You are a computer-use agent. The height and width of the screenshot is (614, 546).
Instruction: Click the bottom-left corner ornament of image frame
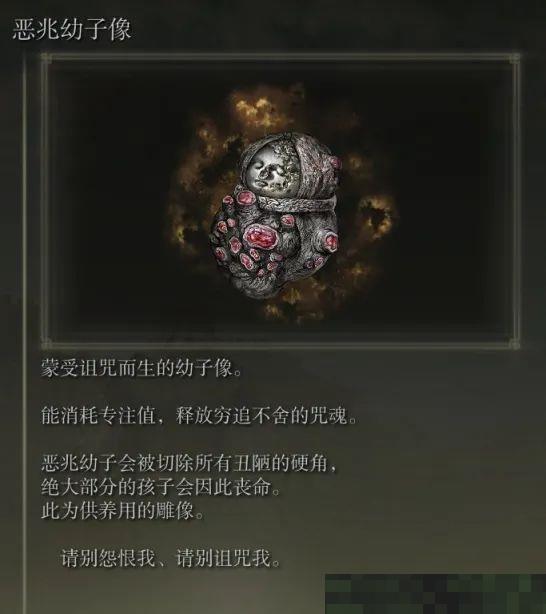coord(47,344)
